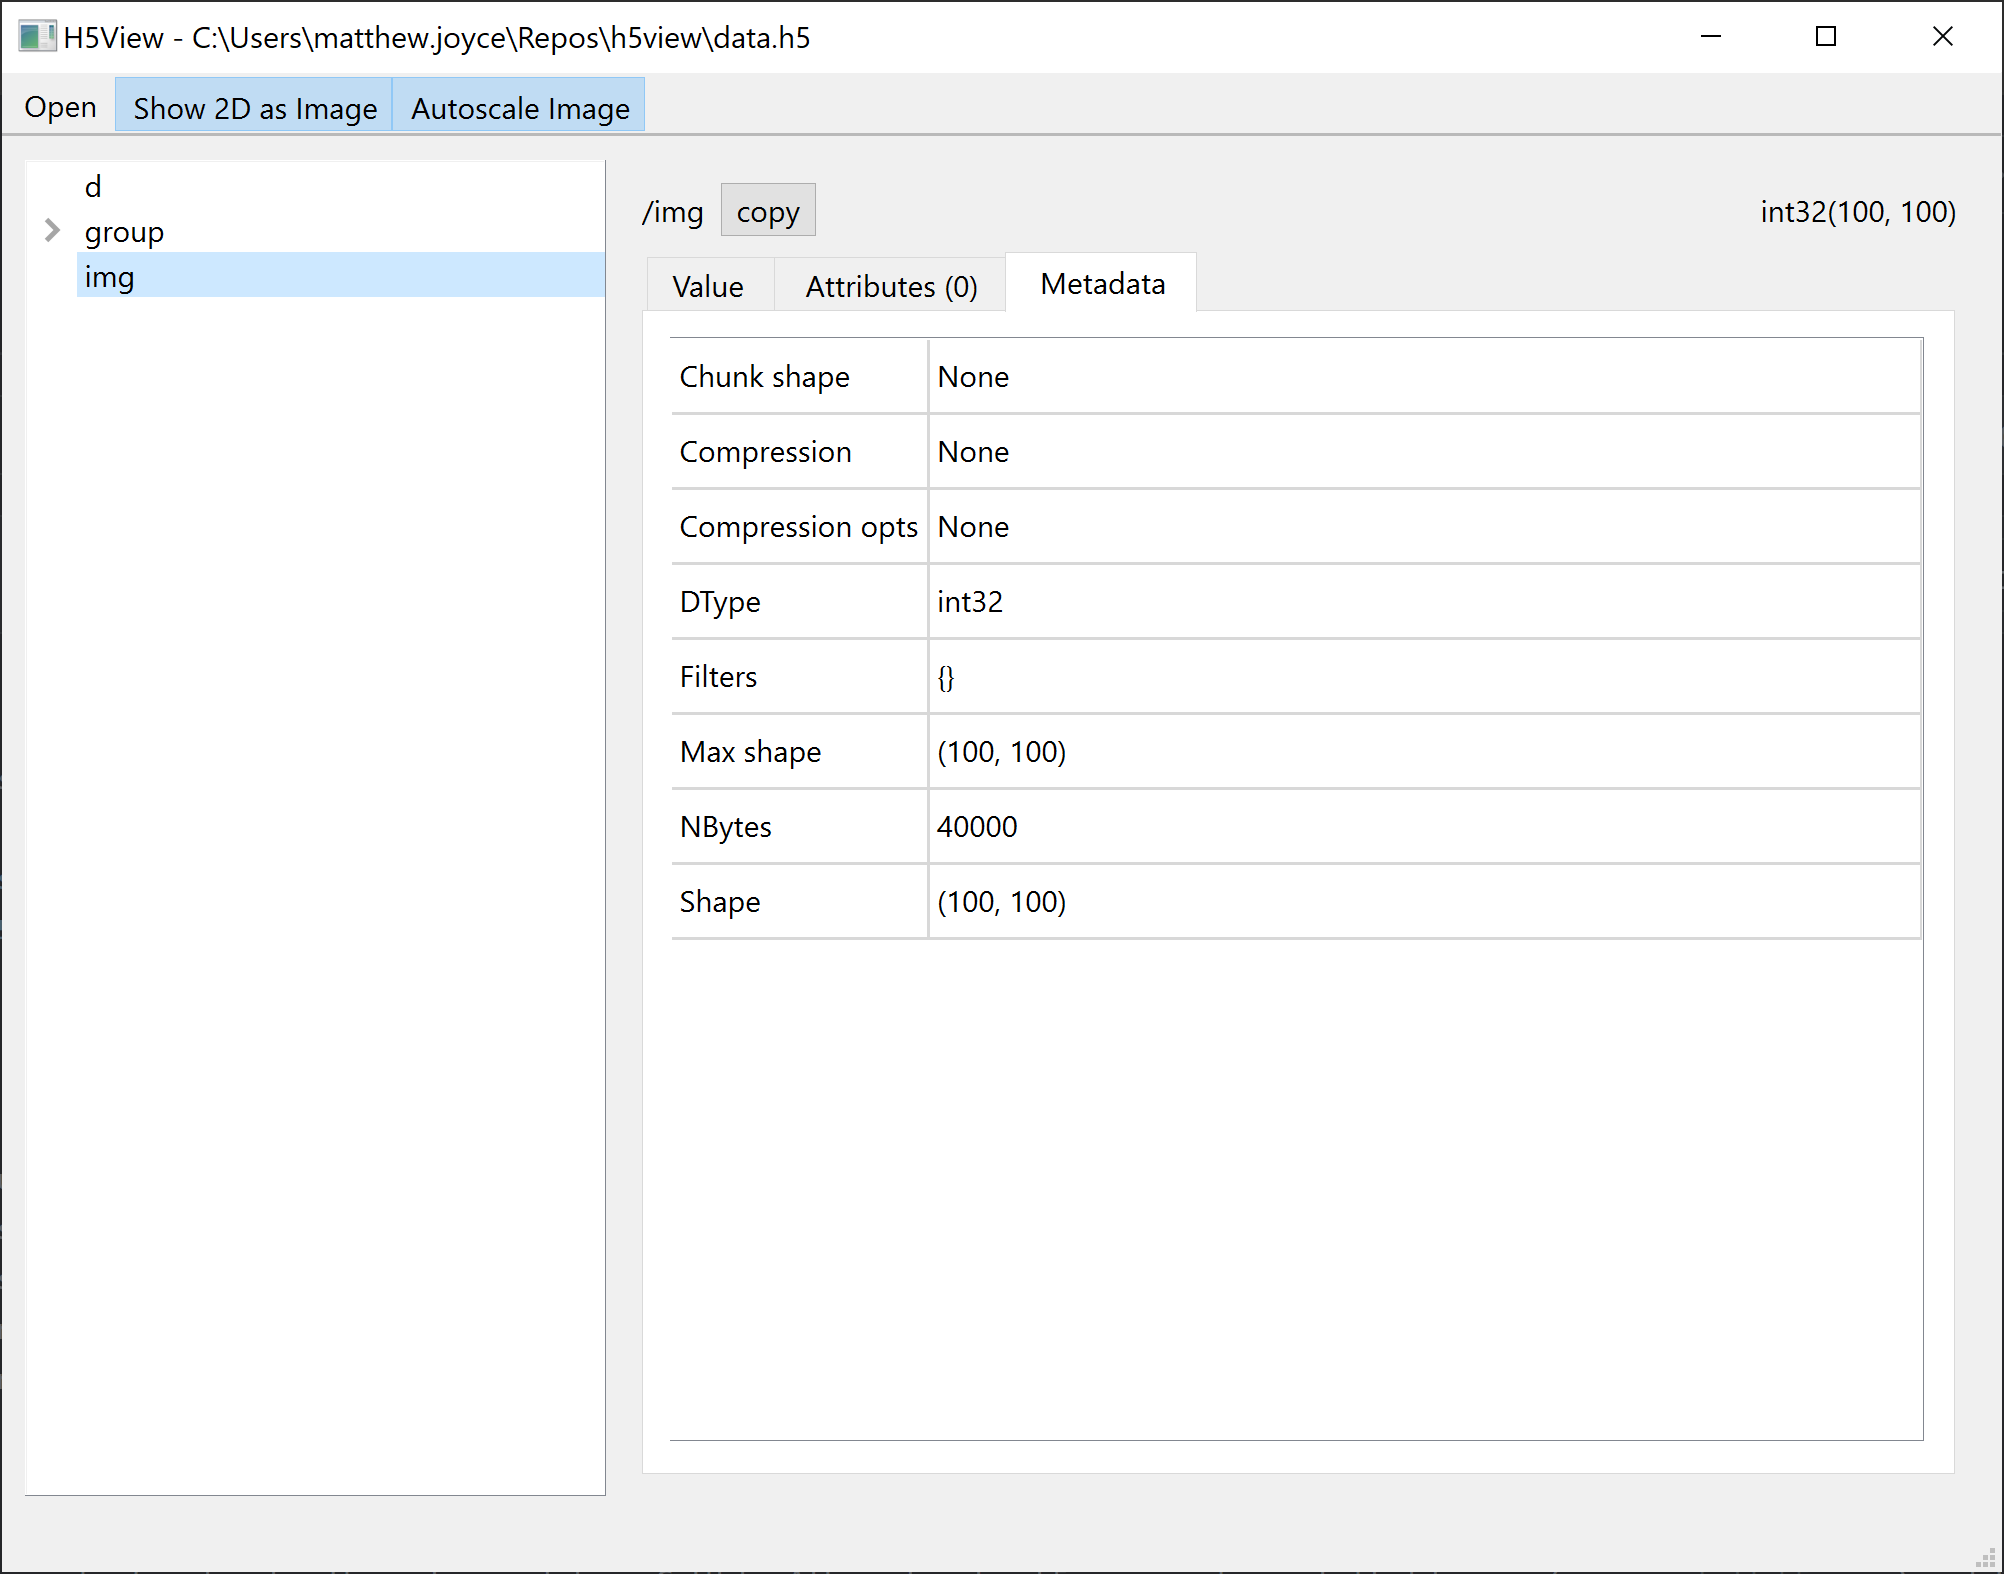Enable Autoscale Image

[x=518, y=107]
